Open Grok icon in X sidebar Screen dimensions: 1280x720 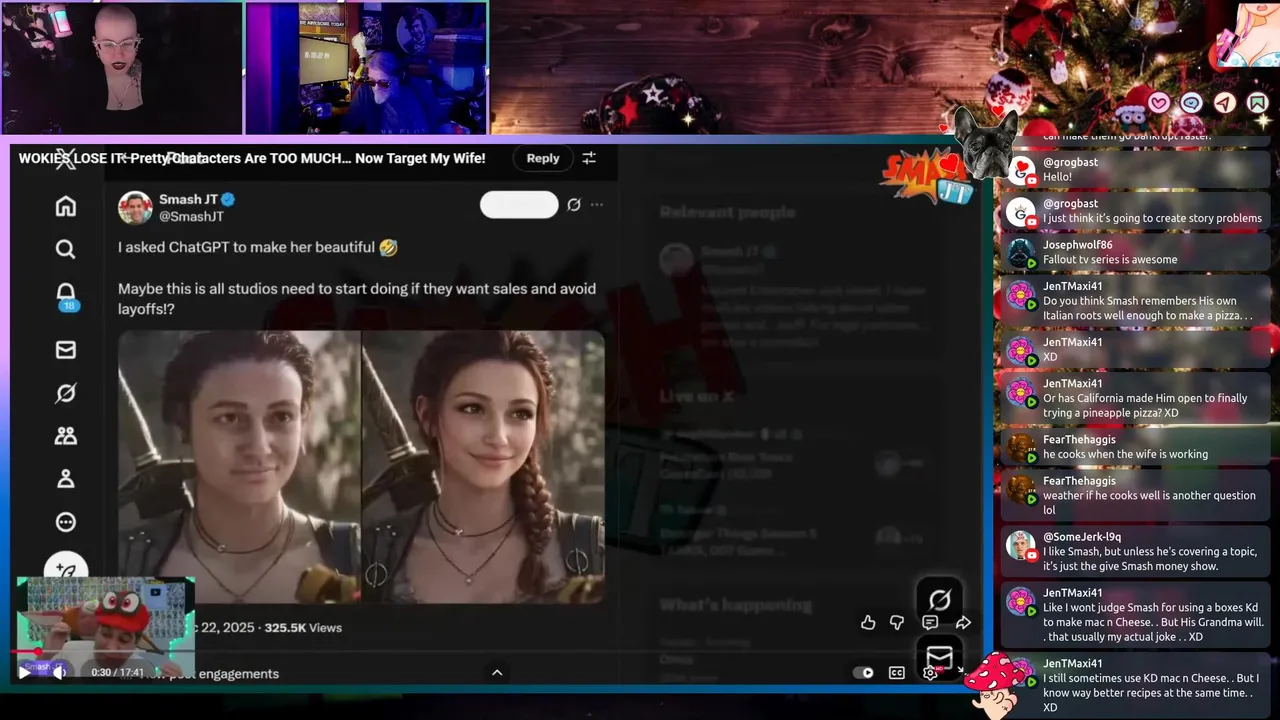(x=65, y=393)
